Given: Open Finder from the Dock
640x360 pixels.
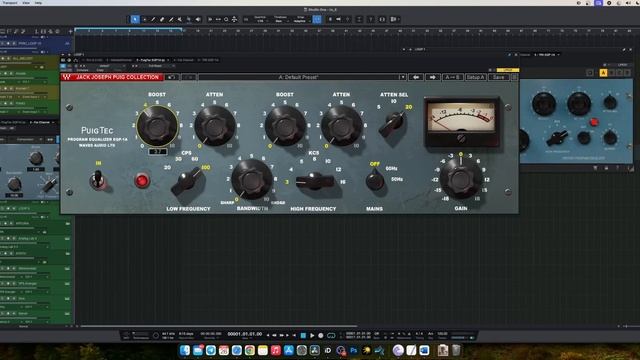Looking at the screenshot, I should [185, 350].
